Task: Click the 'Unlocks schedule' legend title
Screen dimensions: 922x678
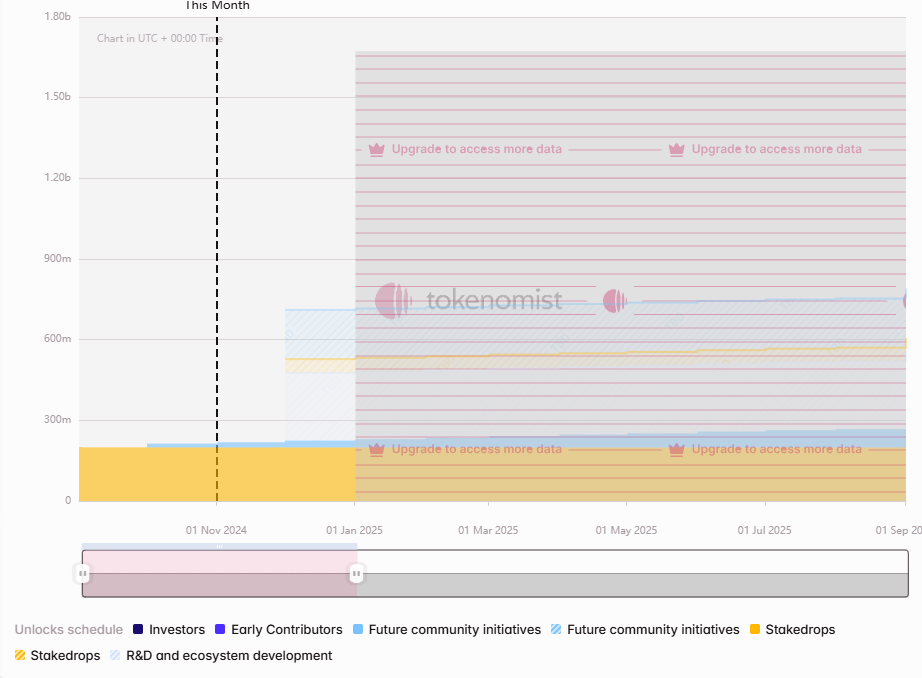Action: tap(68, 630)
